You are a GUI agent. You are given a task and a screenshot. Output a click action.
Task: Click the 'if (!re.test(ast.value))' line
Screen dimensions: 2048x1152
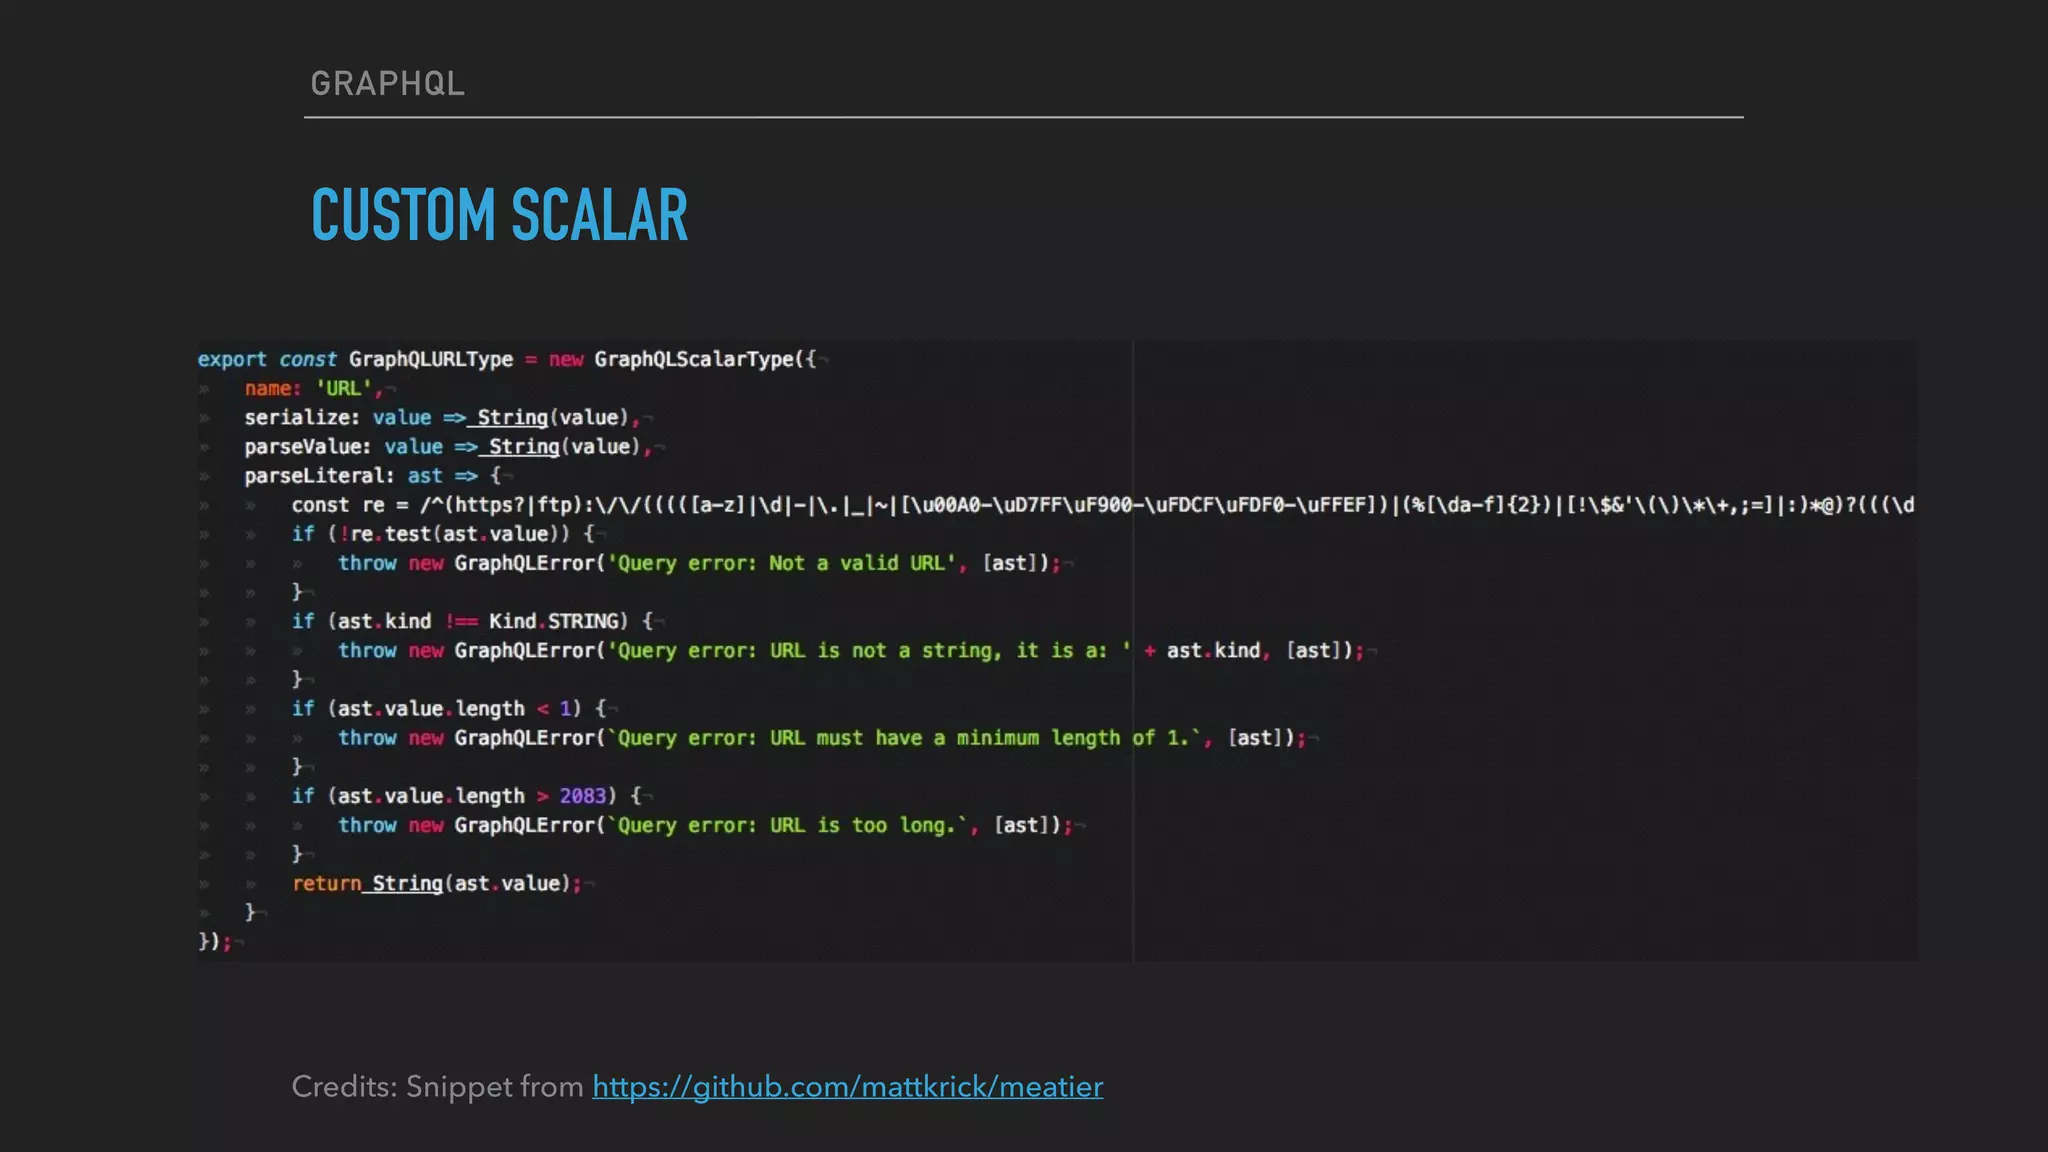(x=443, y=534)
